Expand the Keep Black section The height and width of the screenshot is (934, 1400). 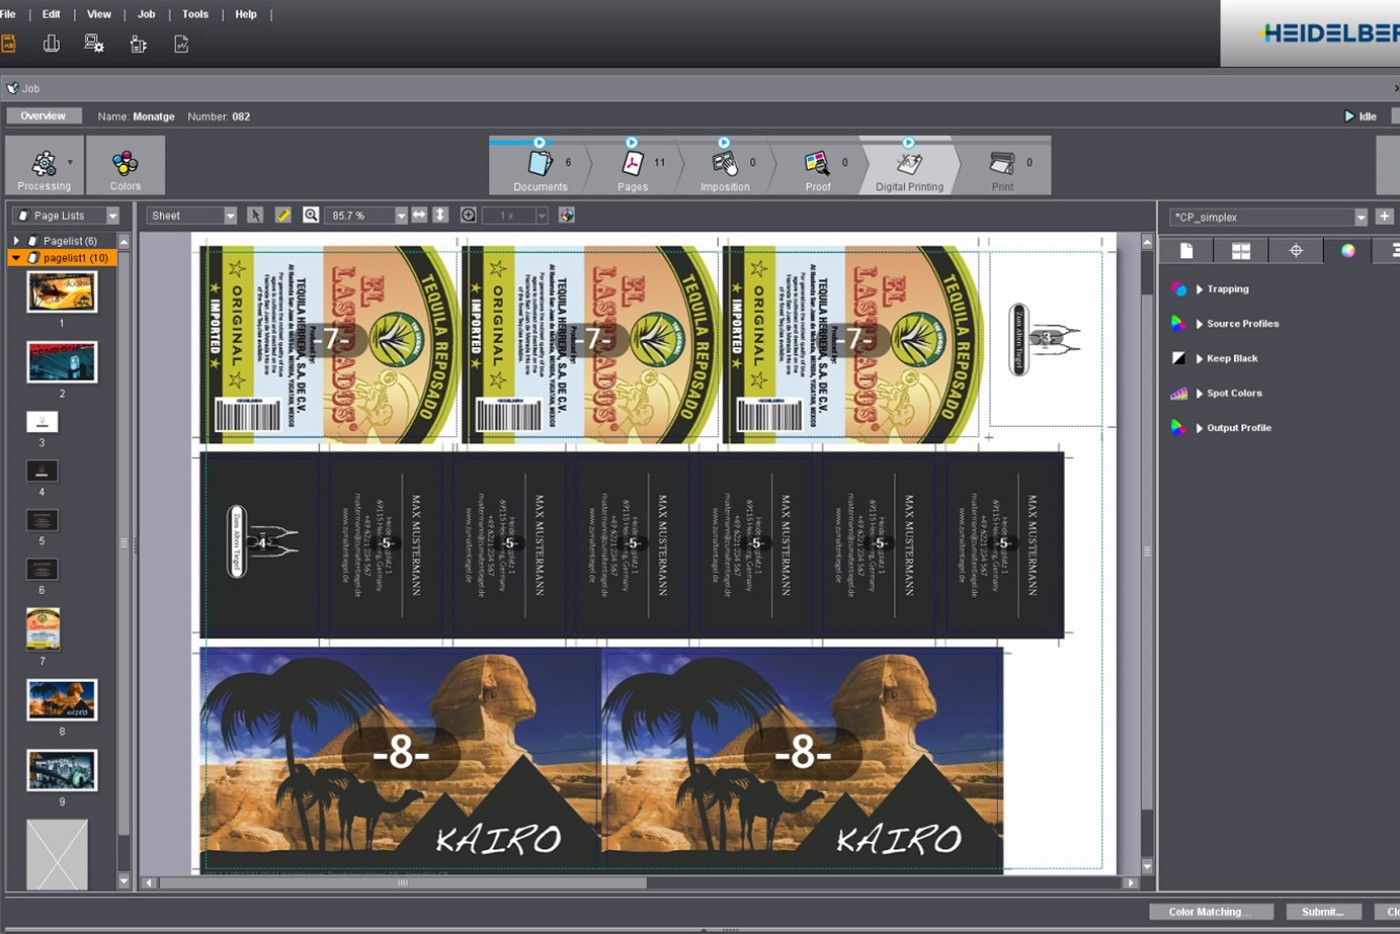(1199, 358)
